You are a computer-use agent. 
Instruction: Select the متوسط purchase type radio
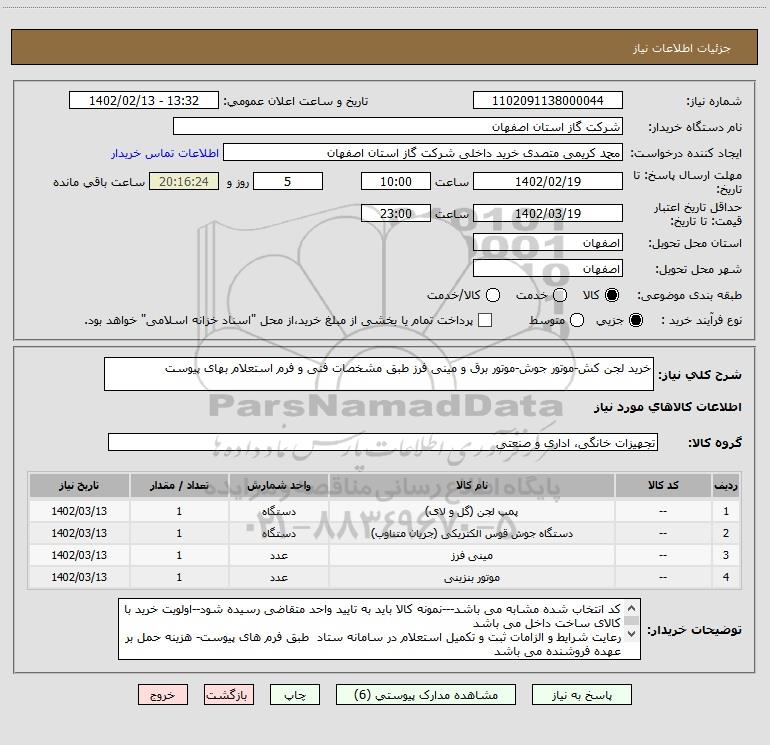[x=577, y=320]
